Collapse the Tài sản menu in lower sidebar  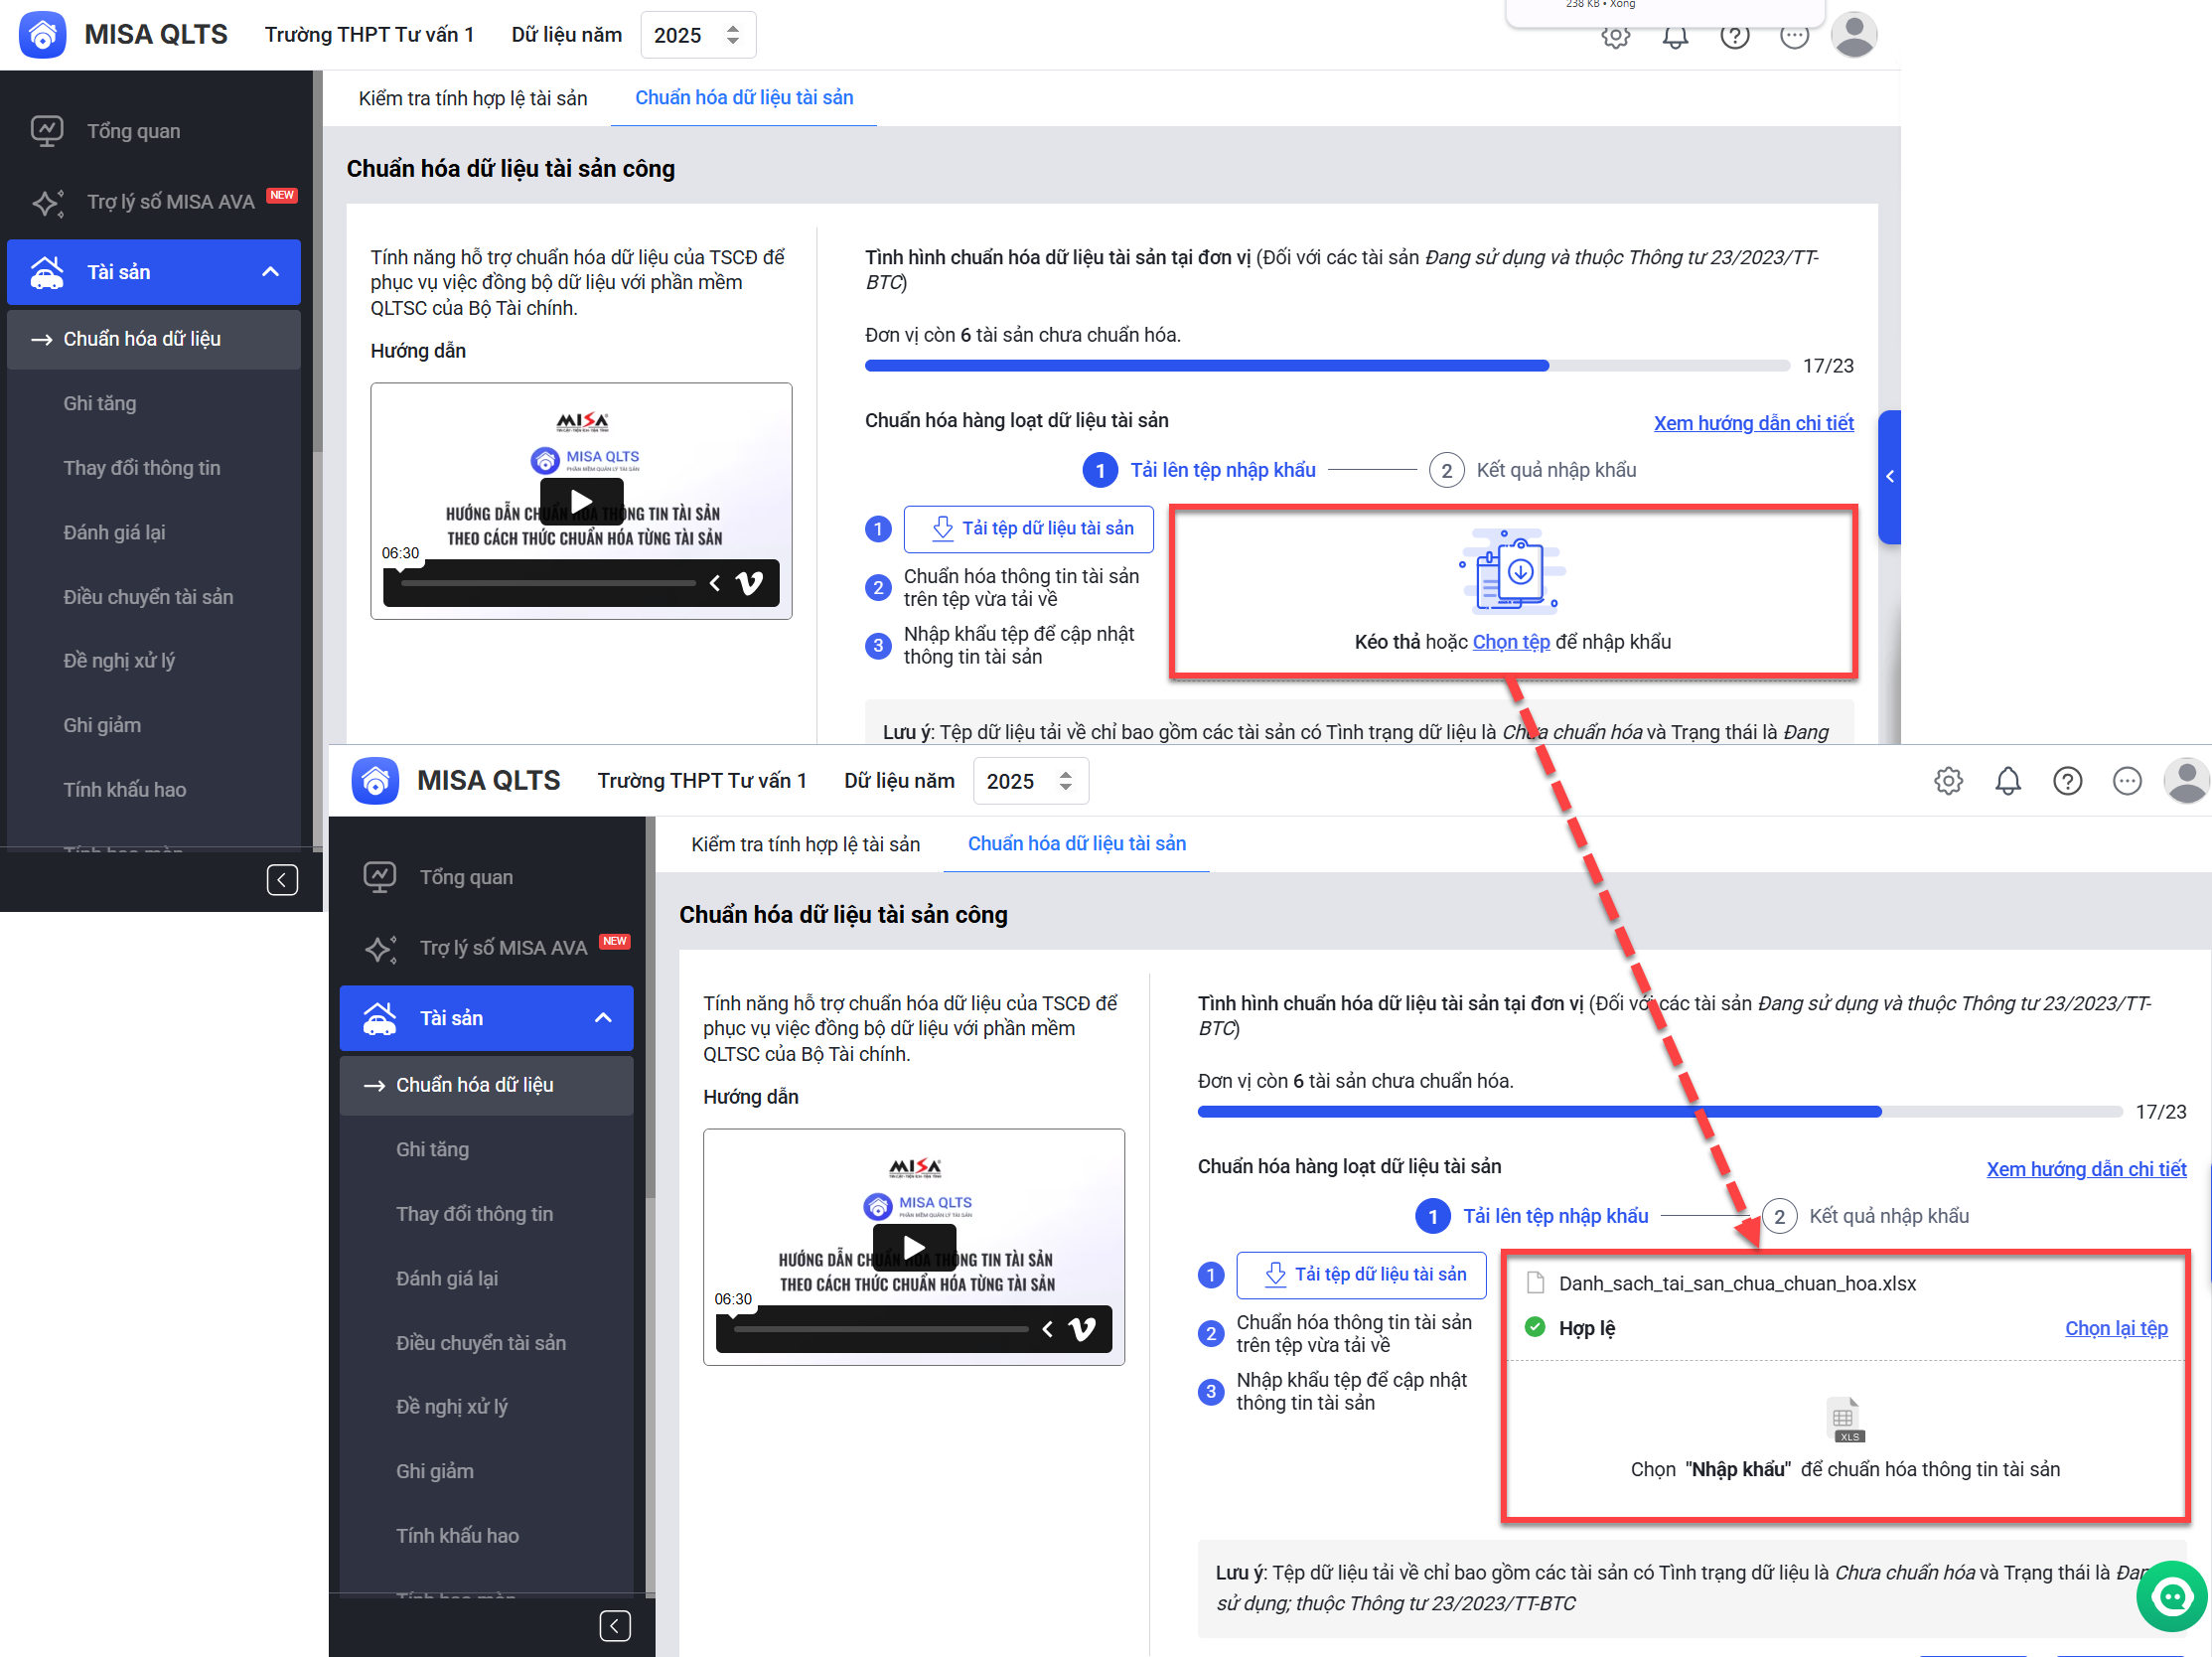[x=603, y=1018]
